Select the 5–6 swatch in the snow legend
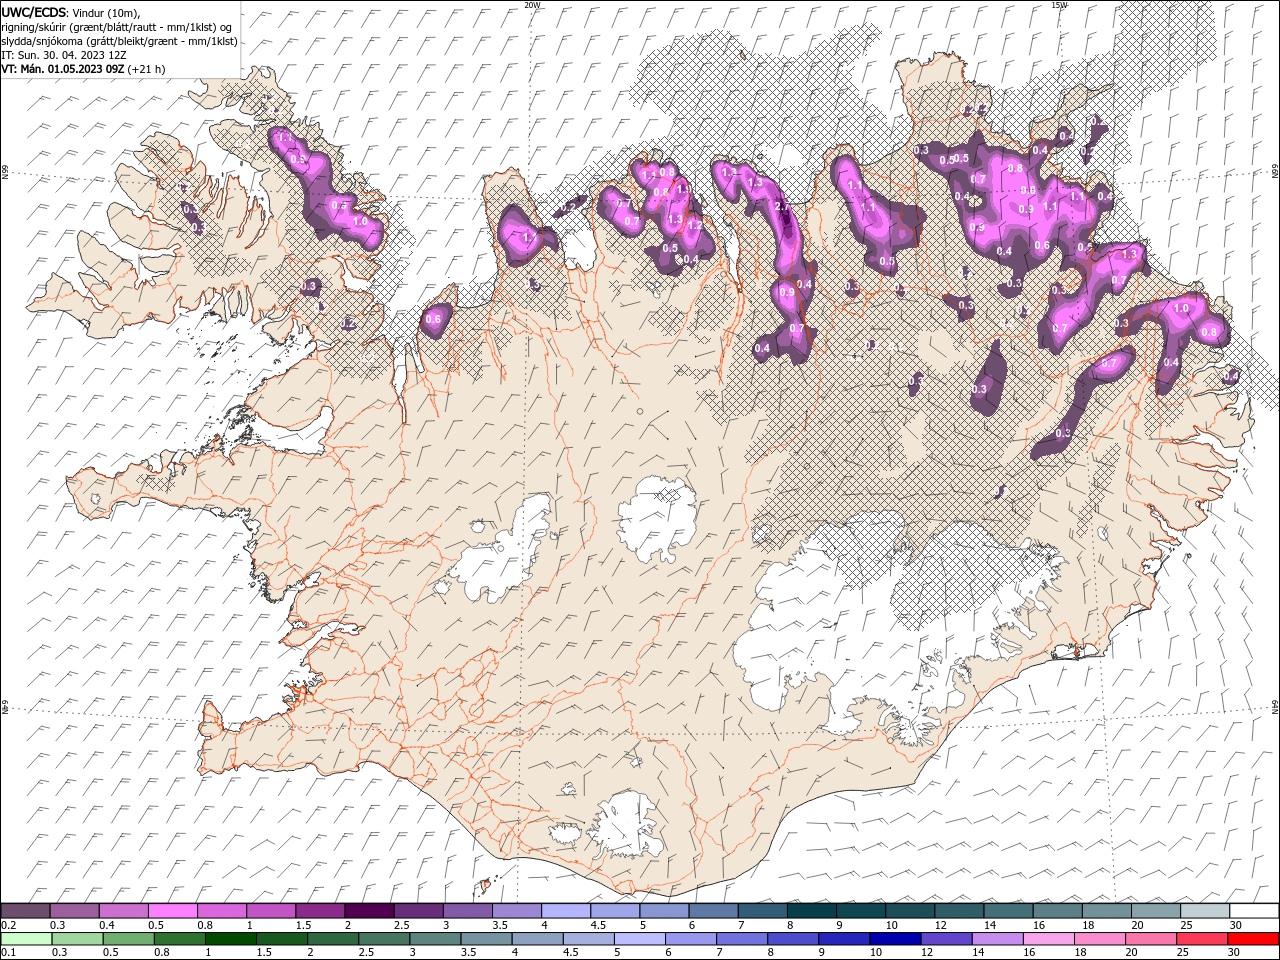This screenshot has height=960, width=1280. point(664,911)
